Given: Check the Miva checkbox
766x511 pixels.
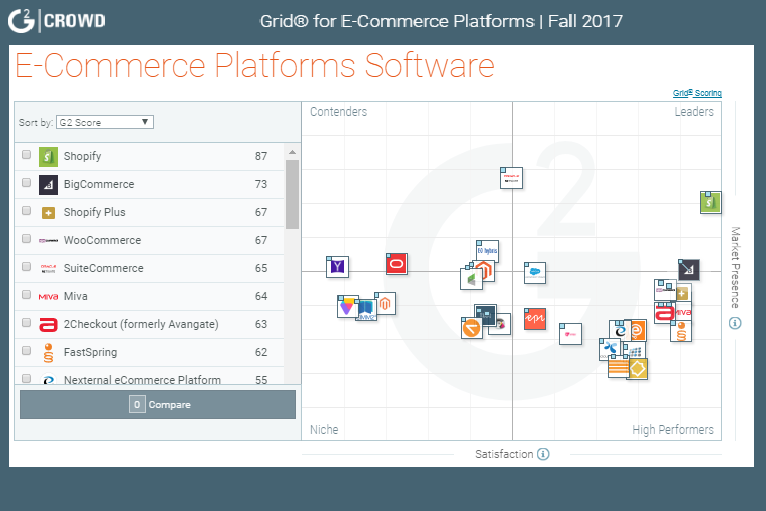Looking at the screenshot, I should tap(26, 295).
